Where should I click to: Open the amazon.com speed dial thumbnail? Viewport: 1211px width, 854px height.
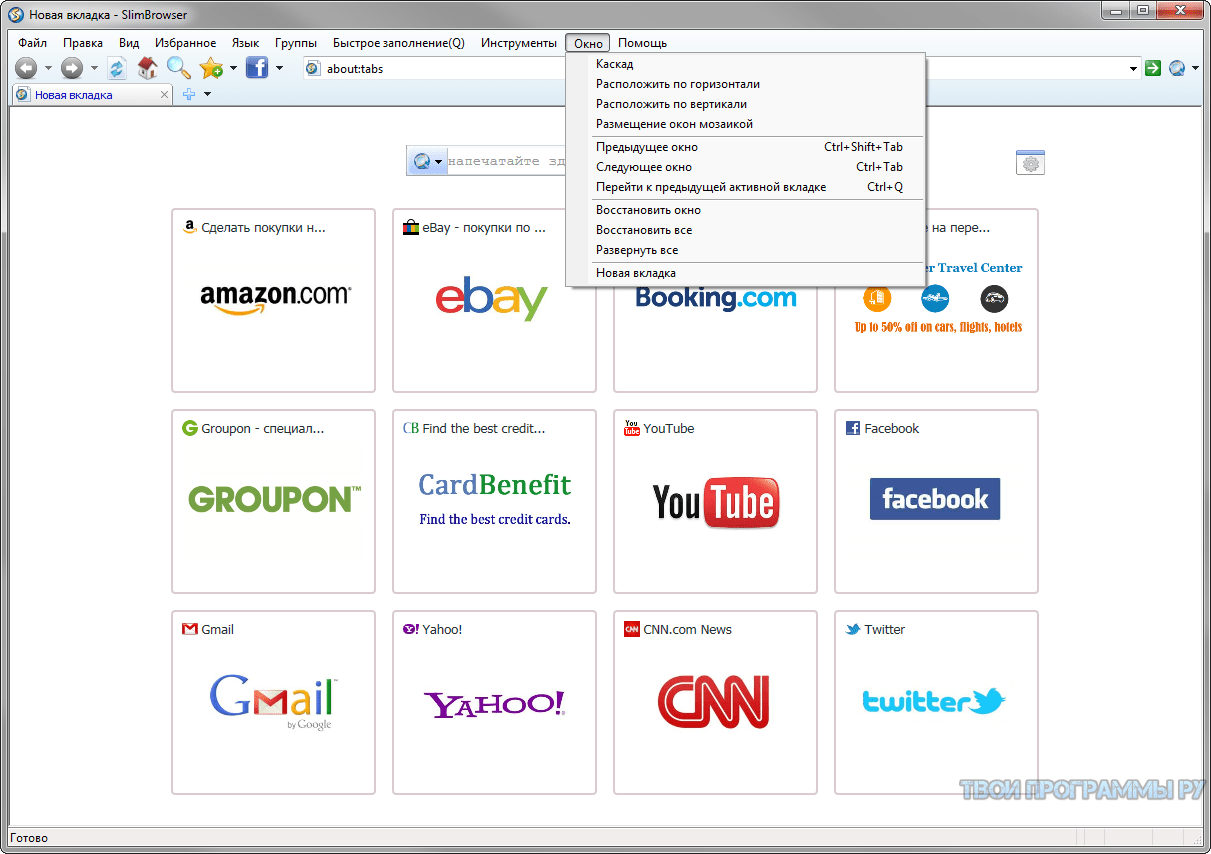(274, 300)
